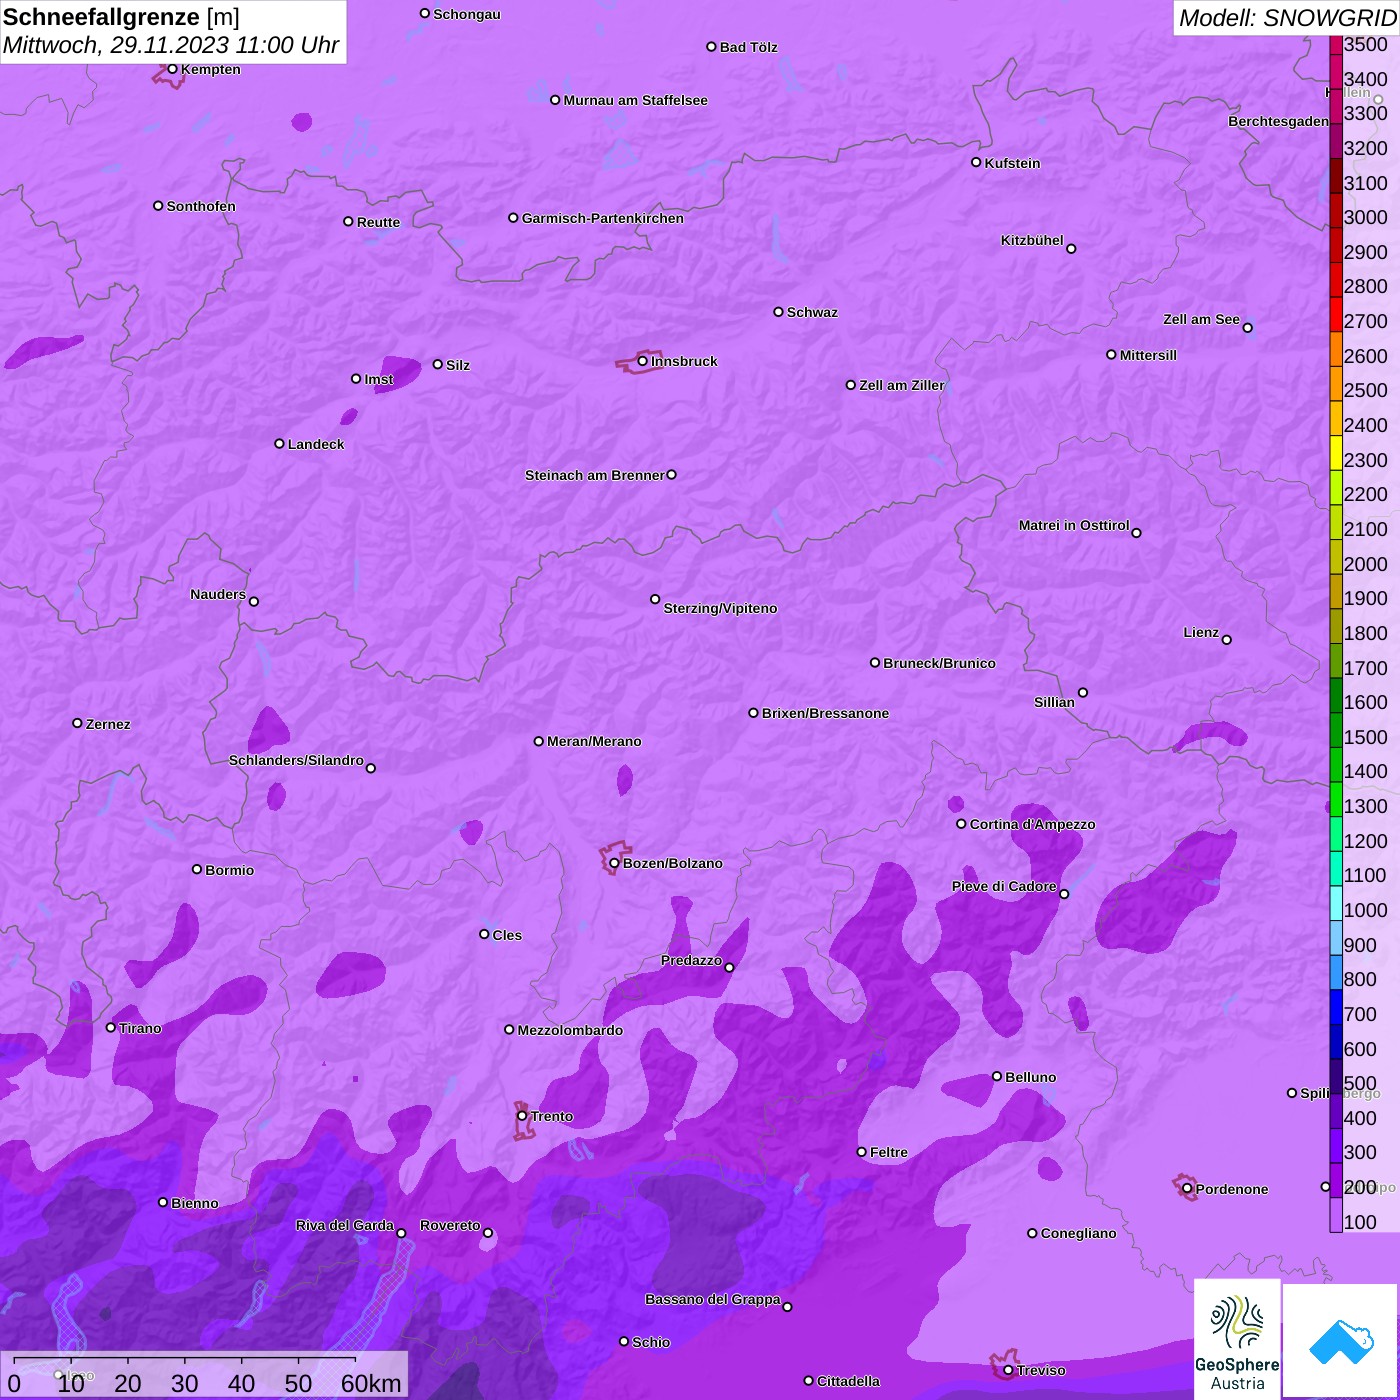Click the 2700 m red legend swatch
1400x1400 pixels.
coord(1336,314)
